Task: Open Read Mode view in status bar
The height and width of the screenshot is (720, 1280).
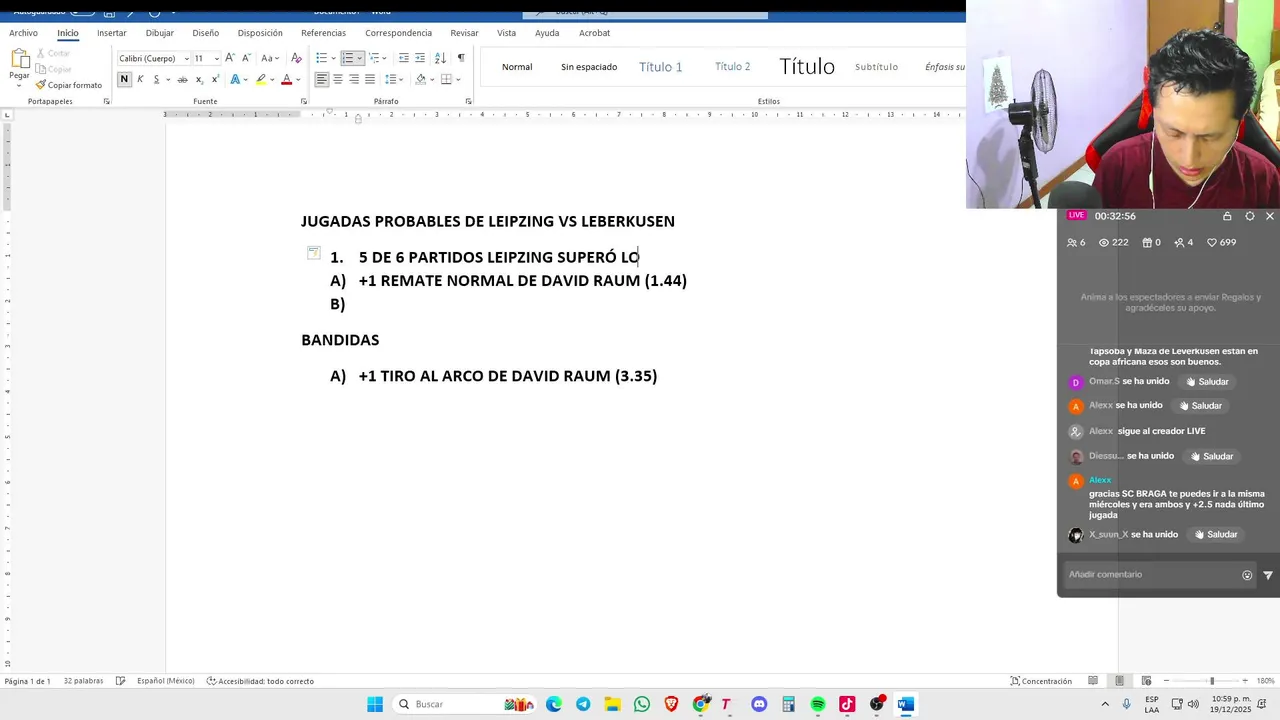Action: (1093, 681)
